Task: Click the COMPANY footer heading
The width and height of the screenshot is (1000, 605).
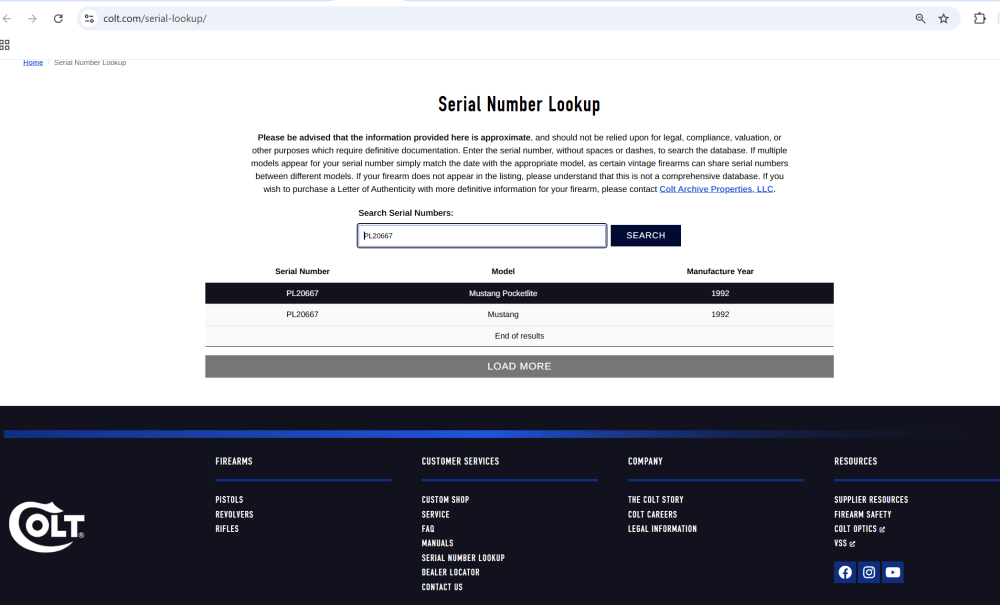Action: coord(645,461)
